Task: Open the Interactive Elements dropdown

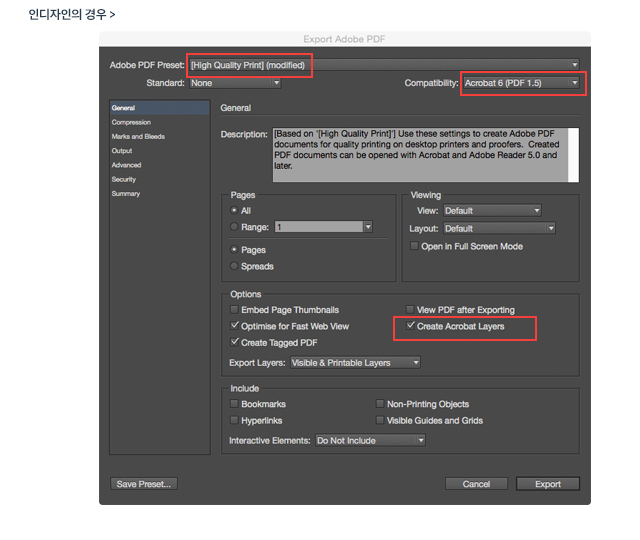Action: click(370, 440)
